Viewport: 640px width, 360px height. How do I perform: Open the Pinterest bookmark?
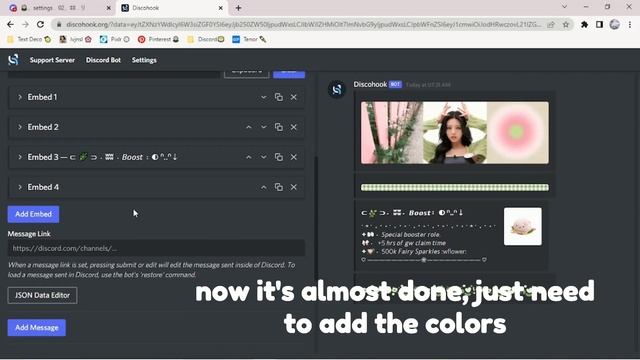pos(158,39)
